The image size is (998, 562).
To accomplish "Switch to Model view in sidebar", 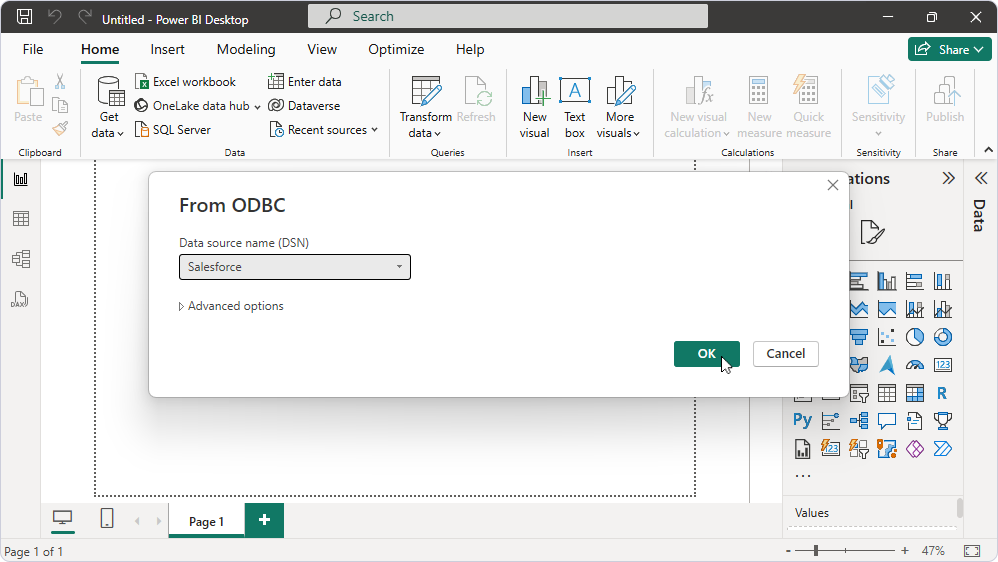I will [21, 259].
